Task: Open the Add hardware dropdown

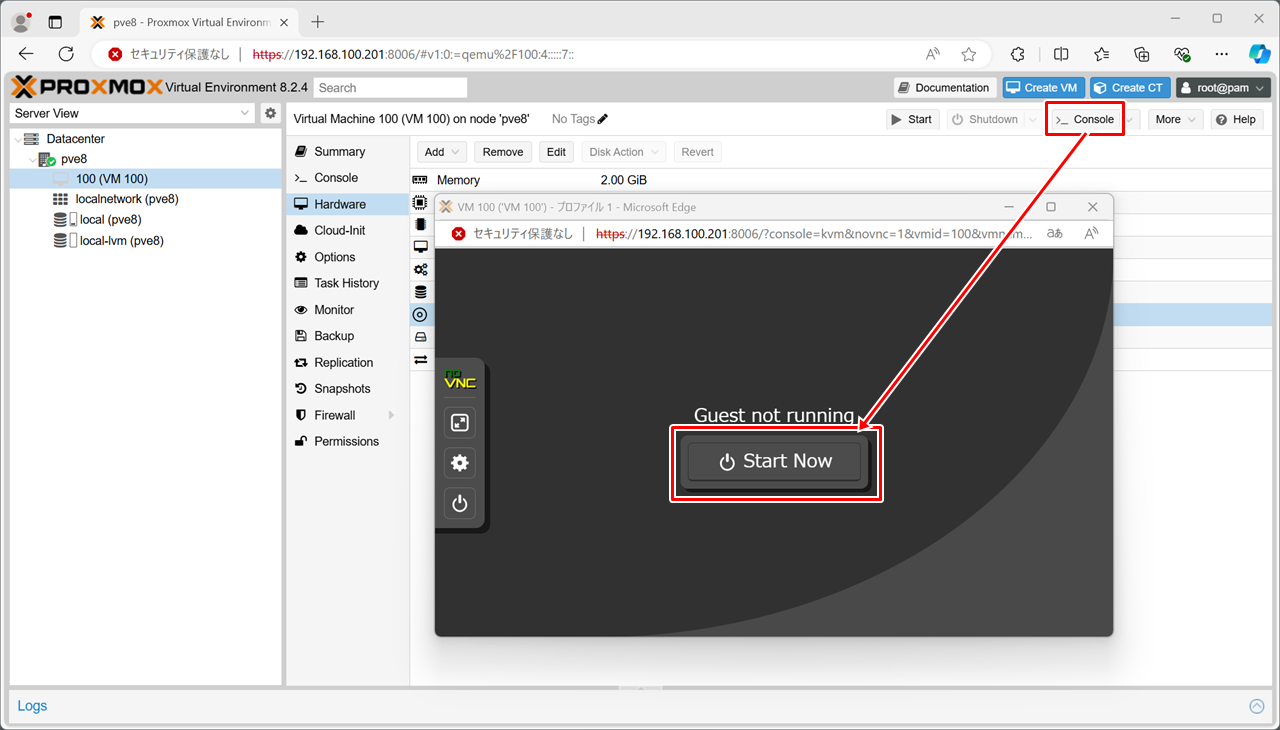Action: point(442,152)
